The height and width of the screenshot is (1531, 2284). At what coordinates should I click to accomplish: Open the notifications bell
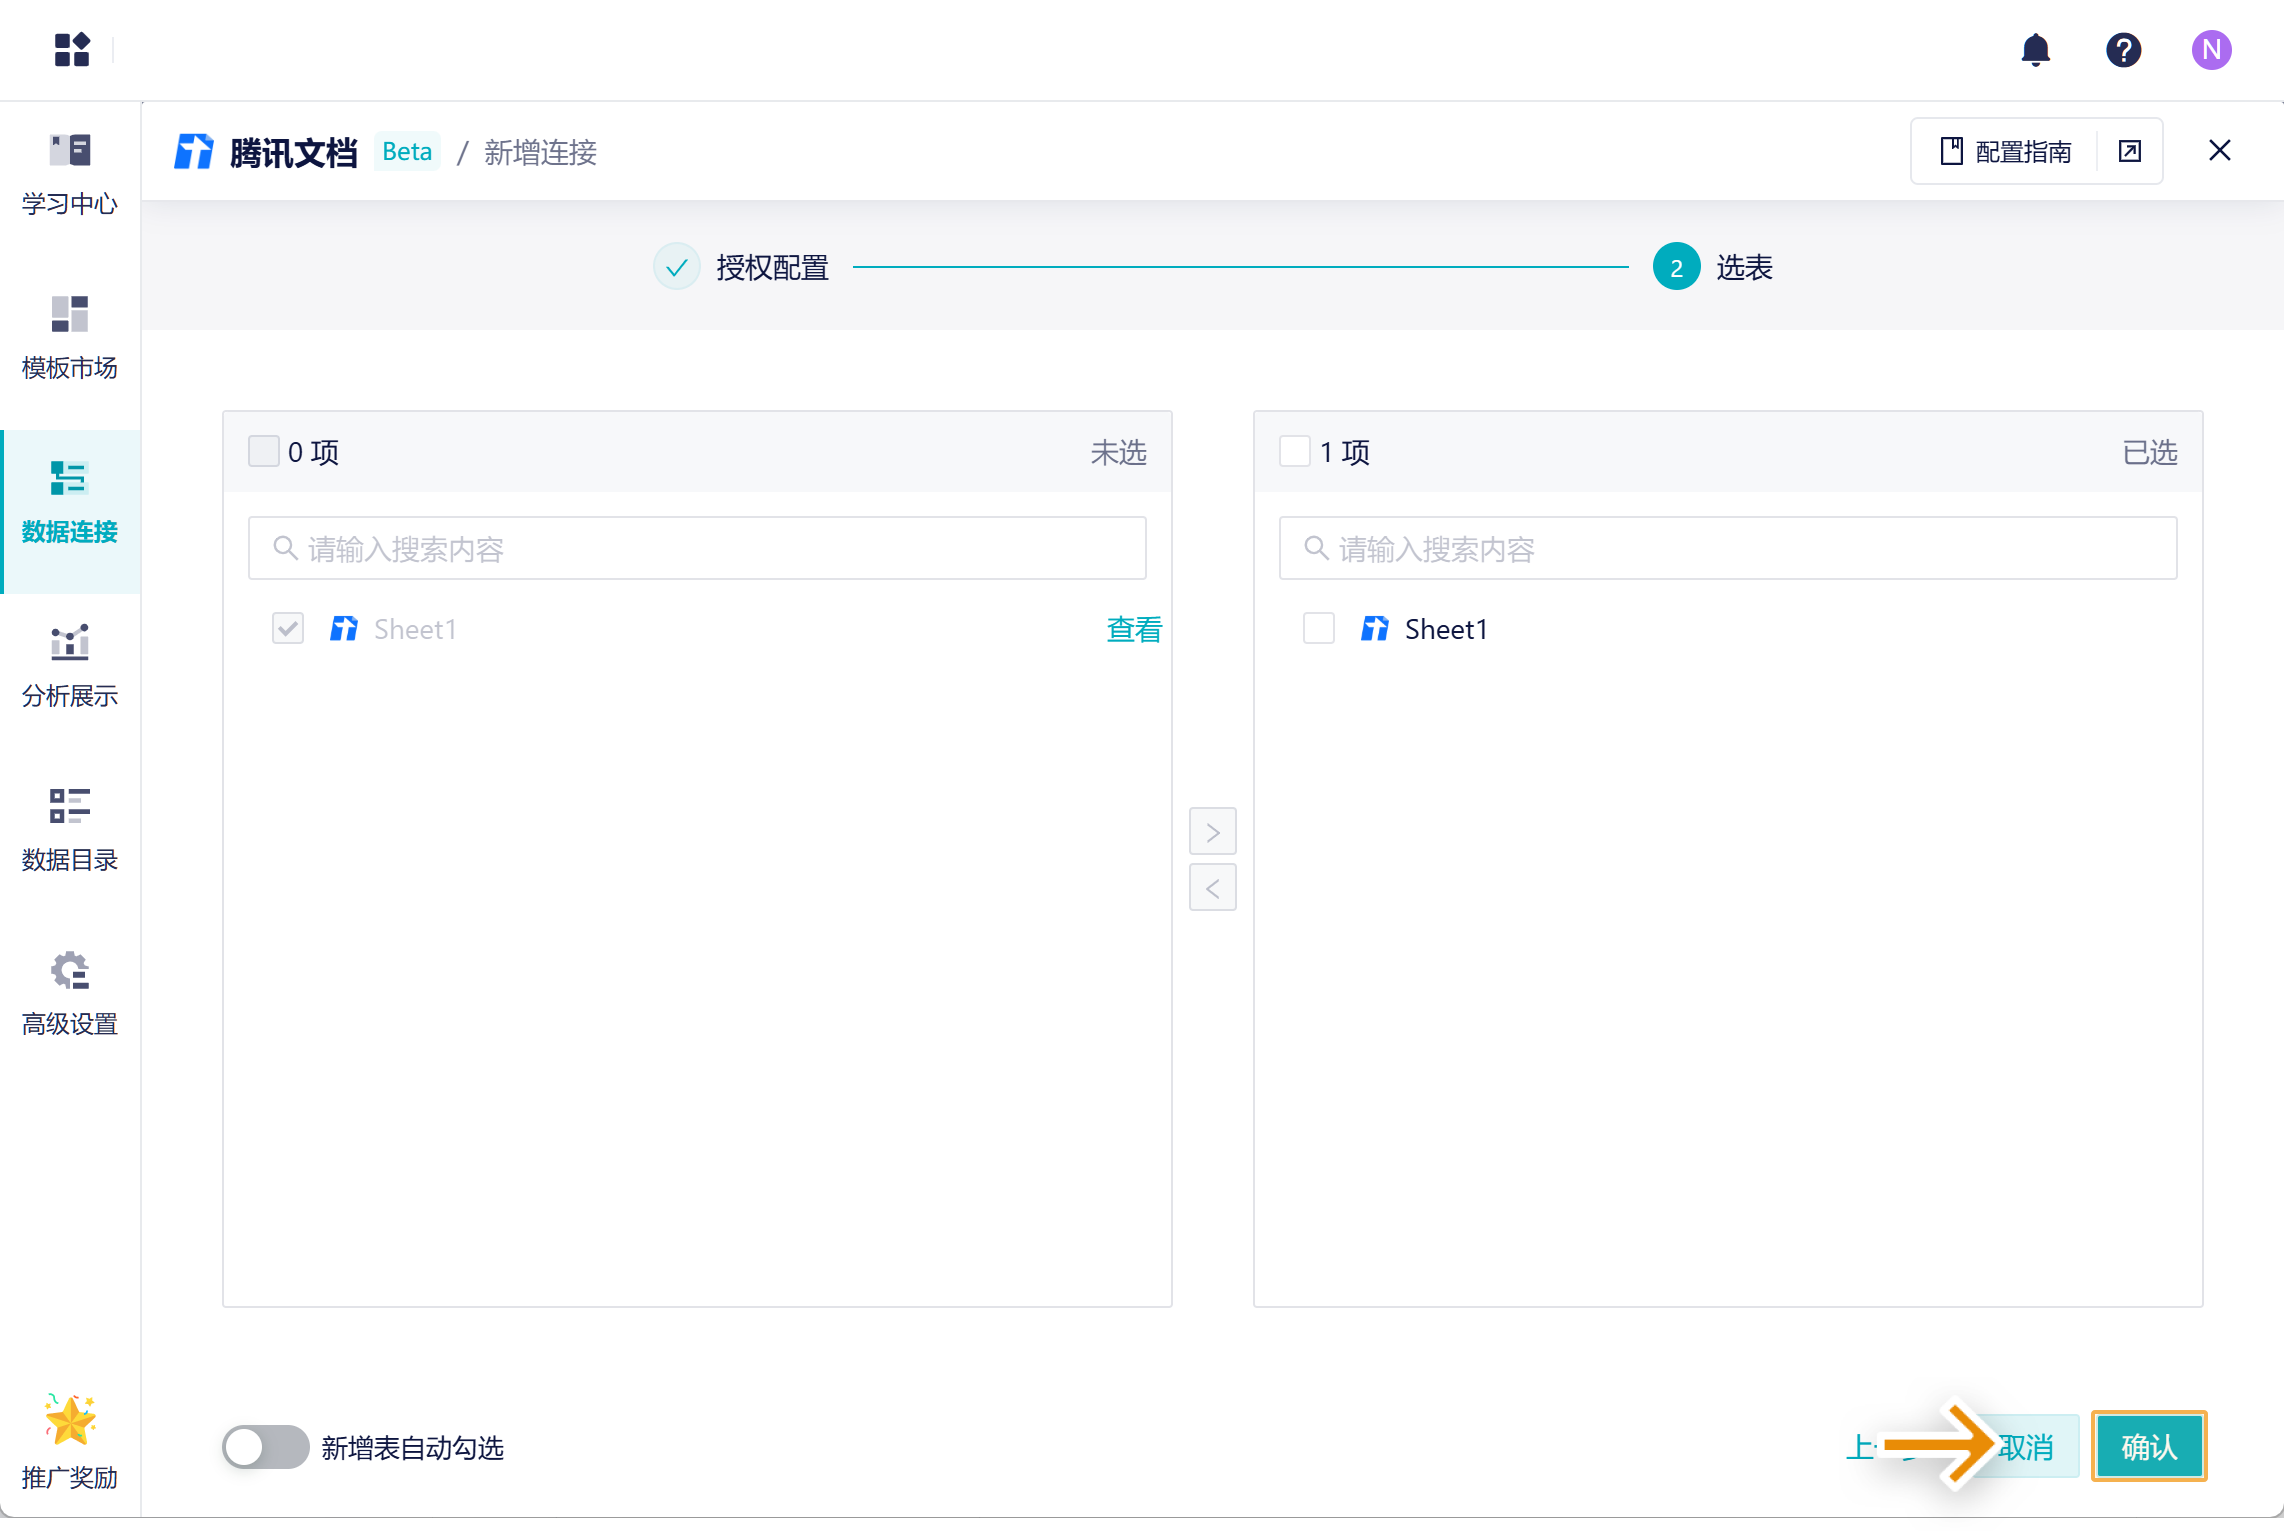[x=2035, y=49]
